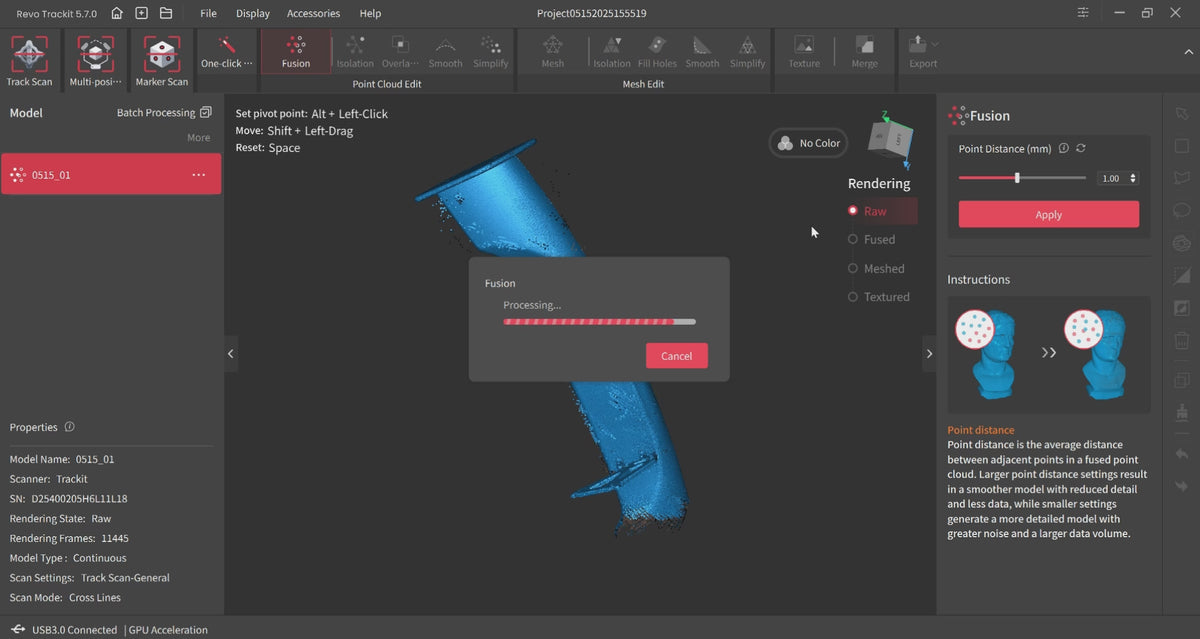Open the File menu
The height and width of the screenshot is (639, 1200).
point(208,13)
